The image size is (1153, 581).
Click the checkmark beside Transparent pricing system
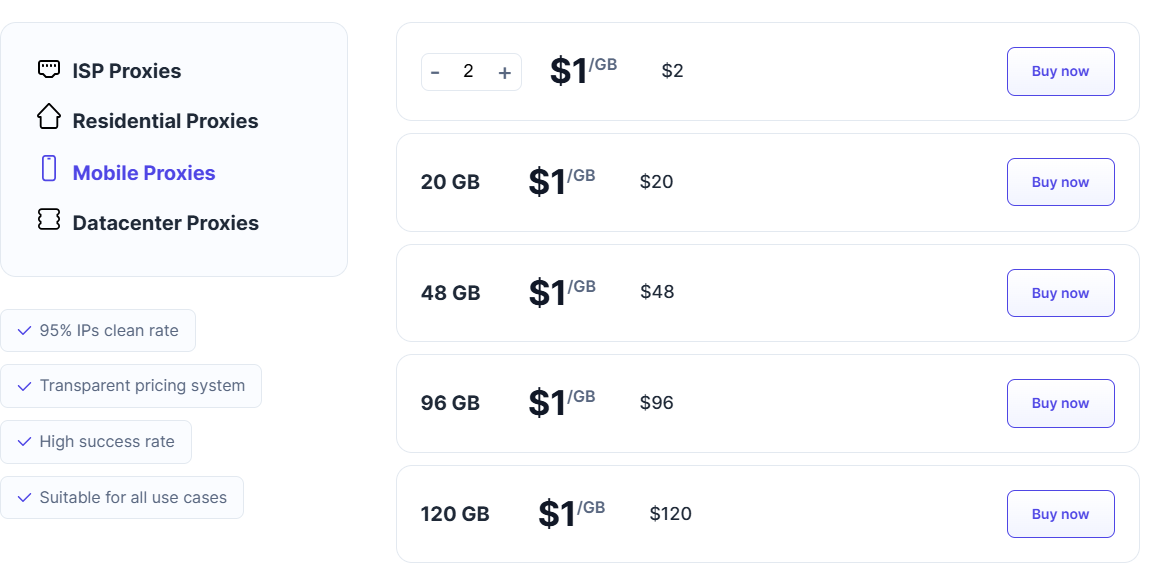click(x=25, y=386)
